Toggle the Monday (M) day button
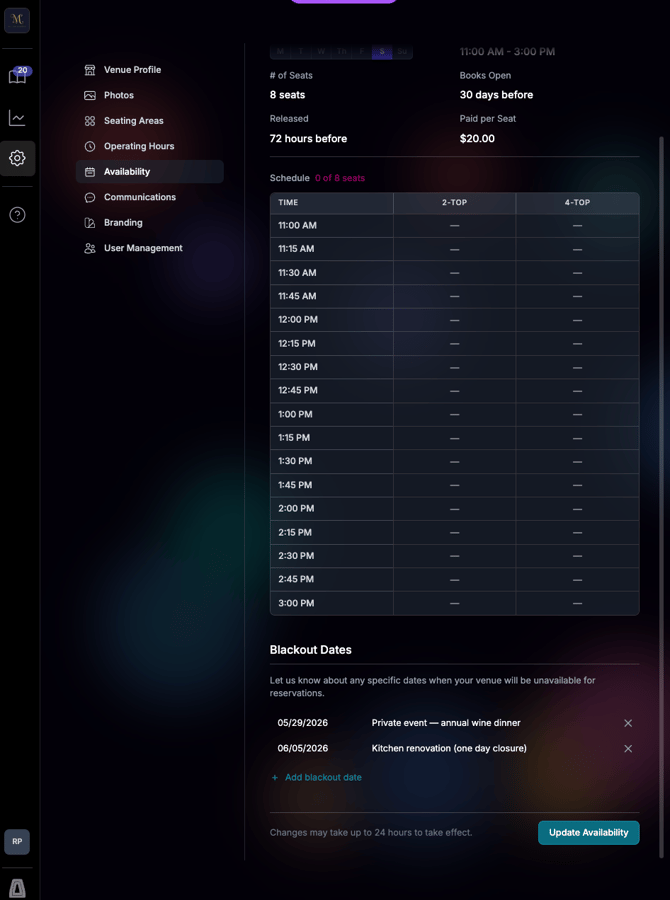 (x=280, y=51)
